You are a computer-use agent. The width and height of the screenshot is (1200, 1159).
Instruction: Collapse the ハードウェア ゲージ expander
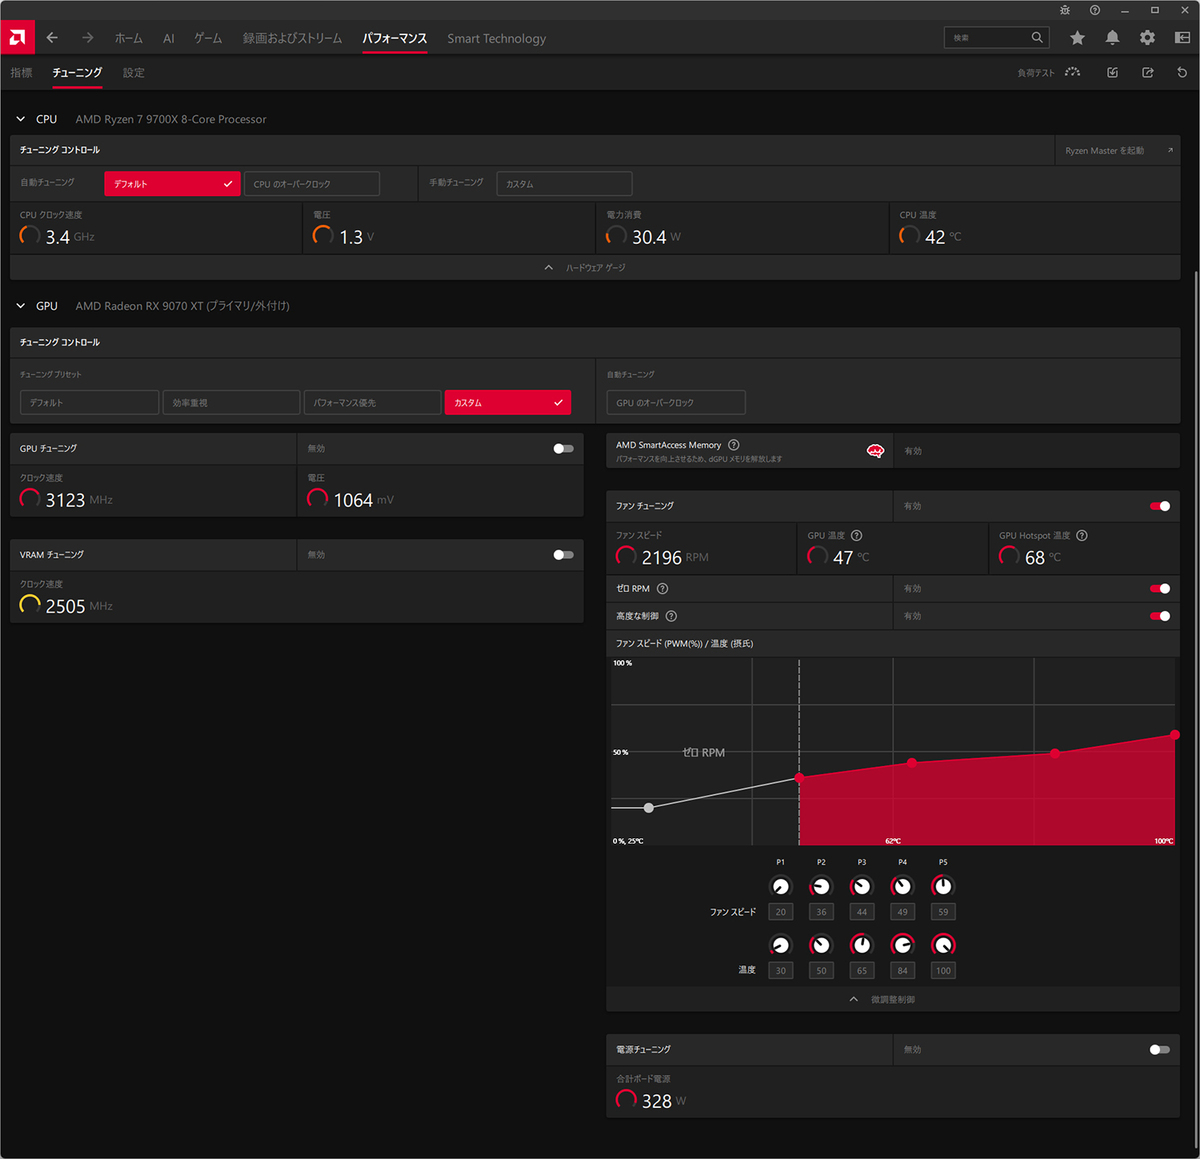pos(595,268)
